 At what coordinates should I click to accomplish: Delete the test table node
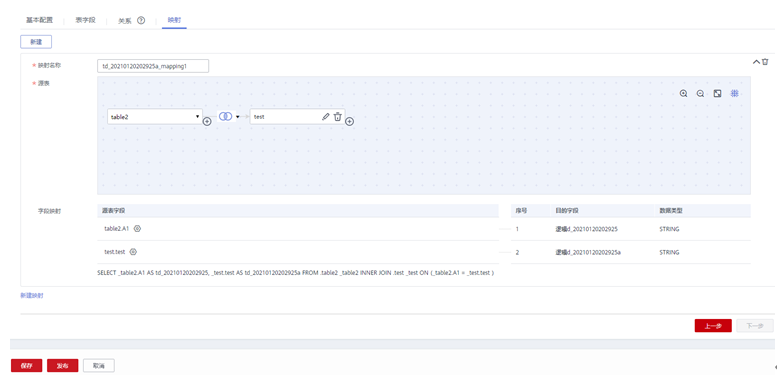[x=337, y=116]
